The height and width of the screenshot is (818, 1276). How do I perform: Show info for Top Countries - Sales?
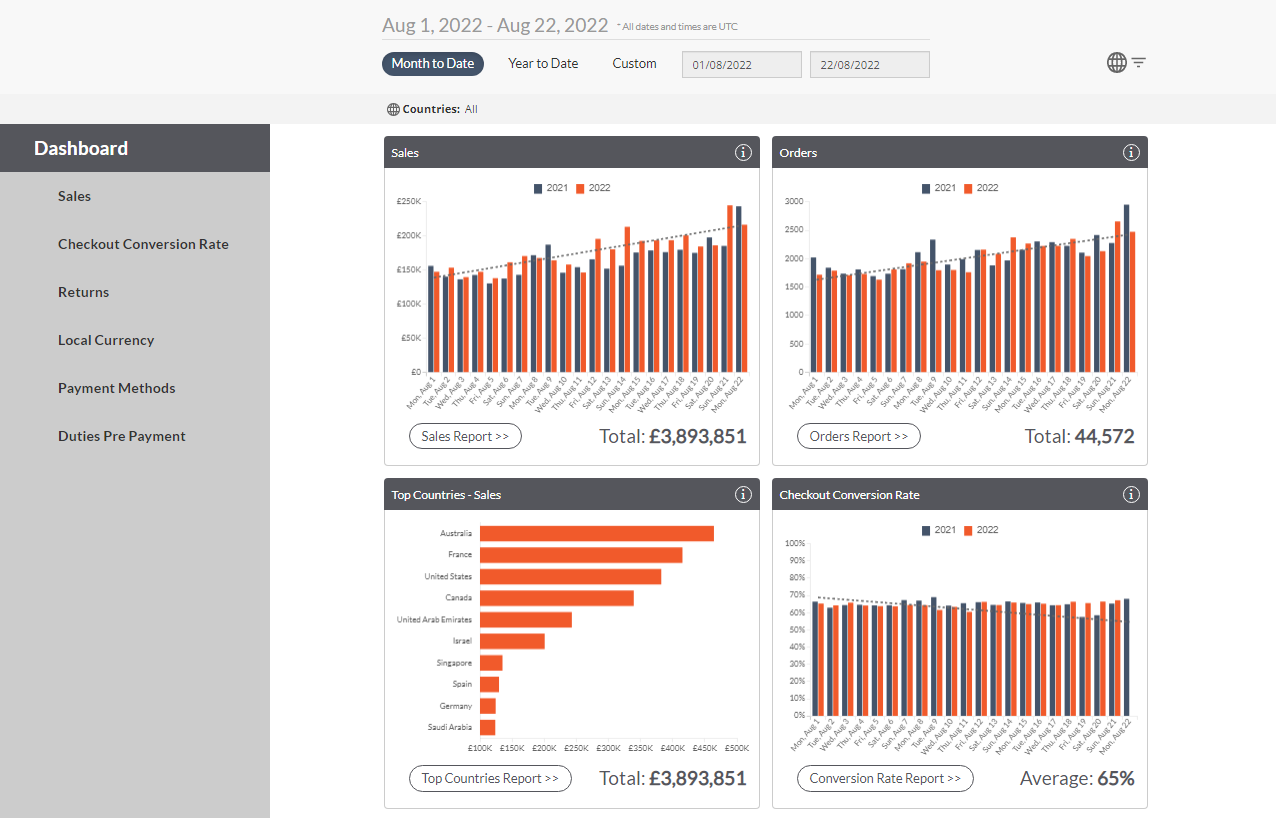click(x=743, y=495)
